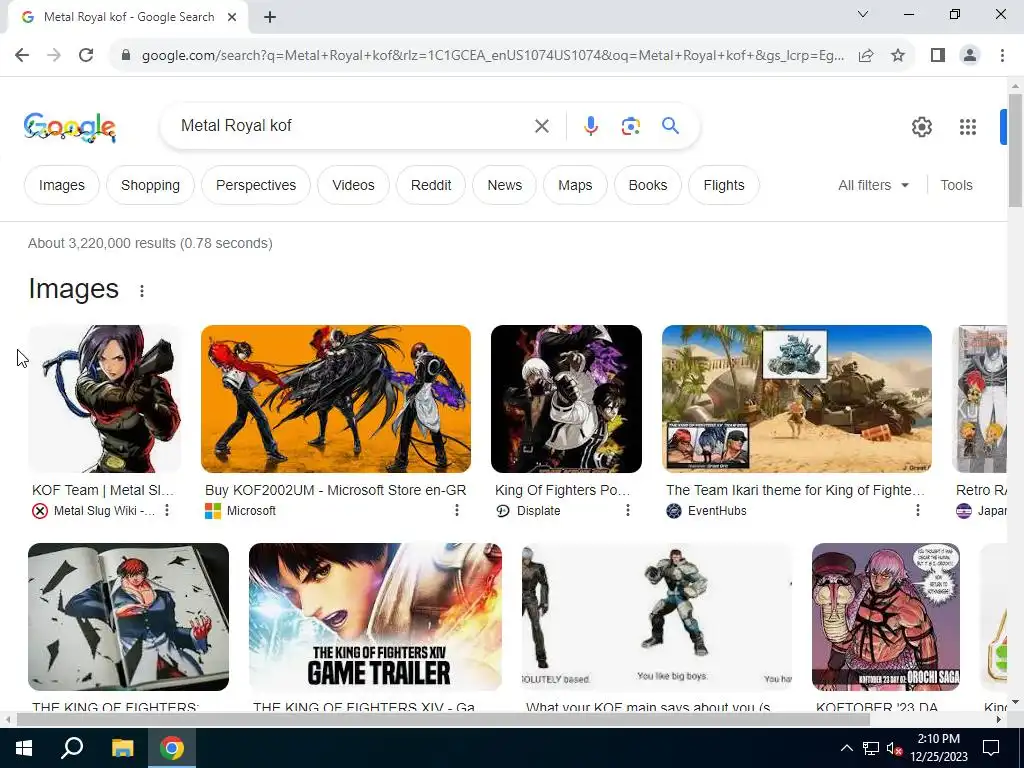Close the Metal Royal kof tab
The image size is (1024, 768).
(232, 18)
